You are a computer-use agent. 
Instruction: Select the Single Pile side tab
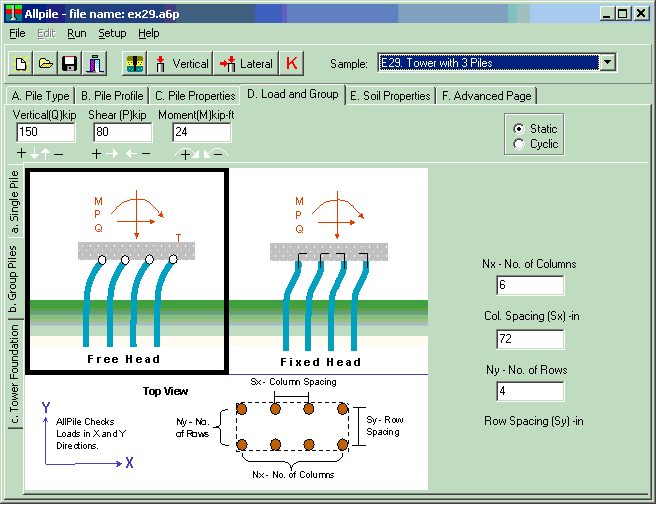tap(14, 198)
